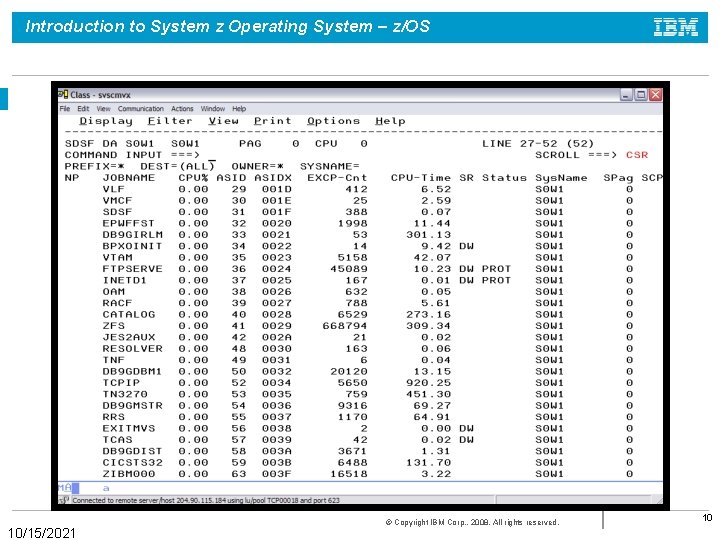
Task: Click the SCROLL field value CSR
Action: click(637, 155)
